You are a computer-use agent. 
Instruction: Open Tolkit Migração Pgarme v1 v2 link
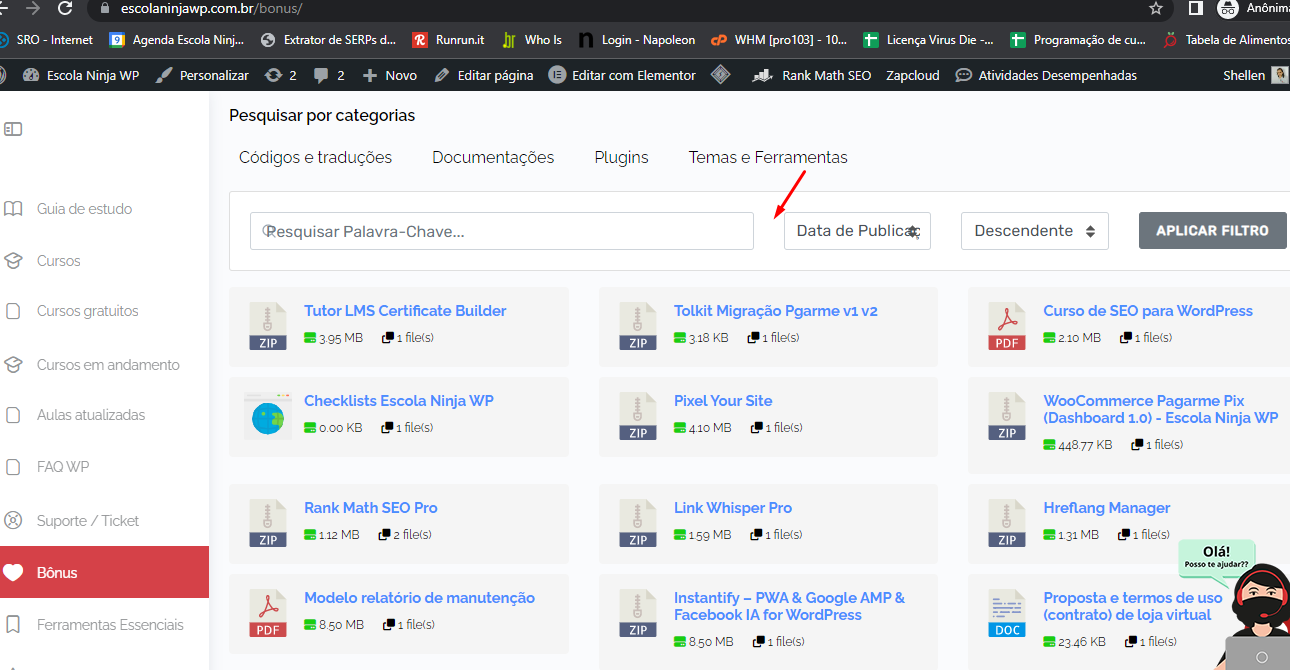775,311
